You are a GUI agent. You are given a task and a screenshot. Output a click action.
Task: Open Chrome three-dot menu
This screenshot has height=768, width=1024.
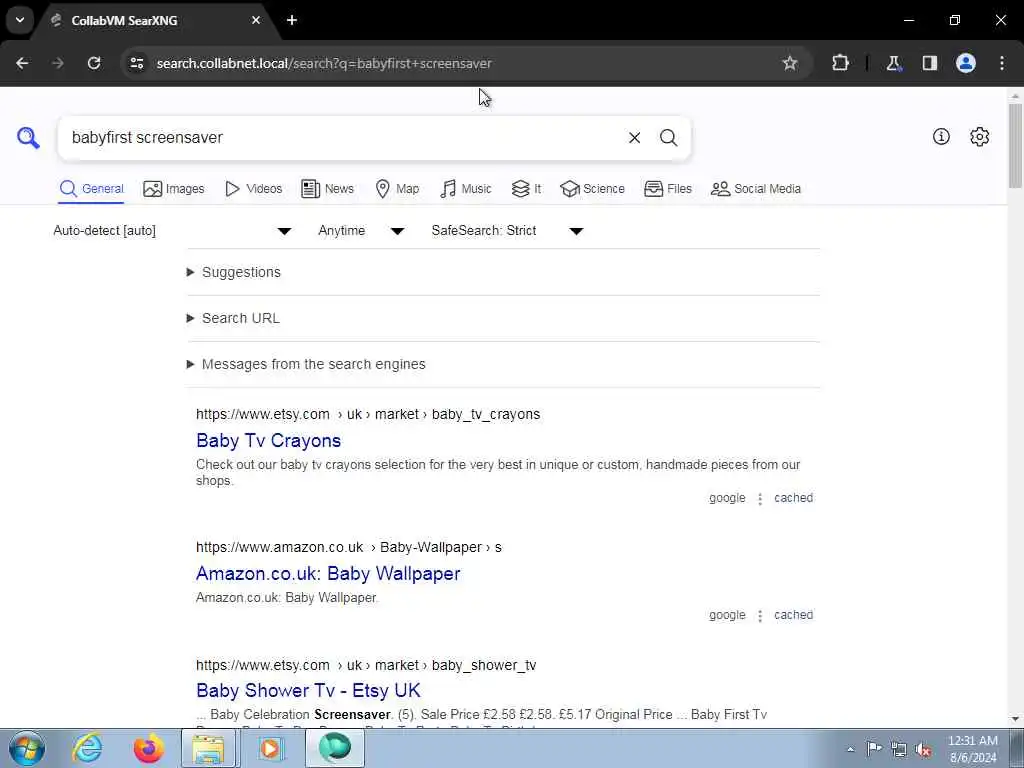[1002, 63]
